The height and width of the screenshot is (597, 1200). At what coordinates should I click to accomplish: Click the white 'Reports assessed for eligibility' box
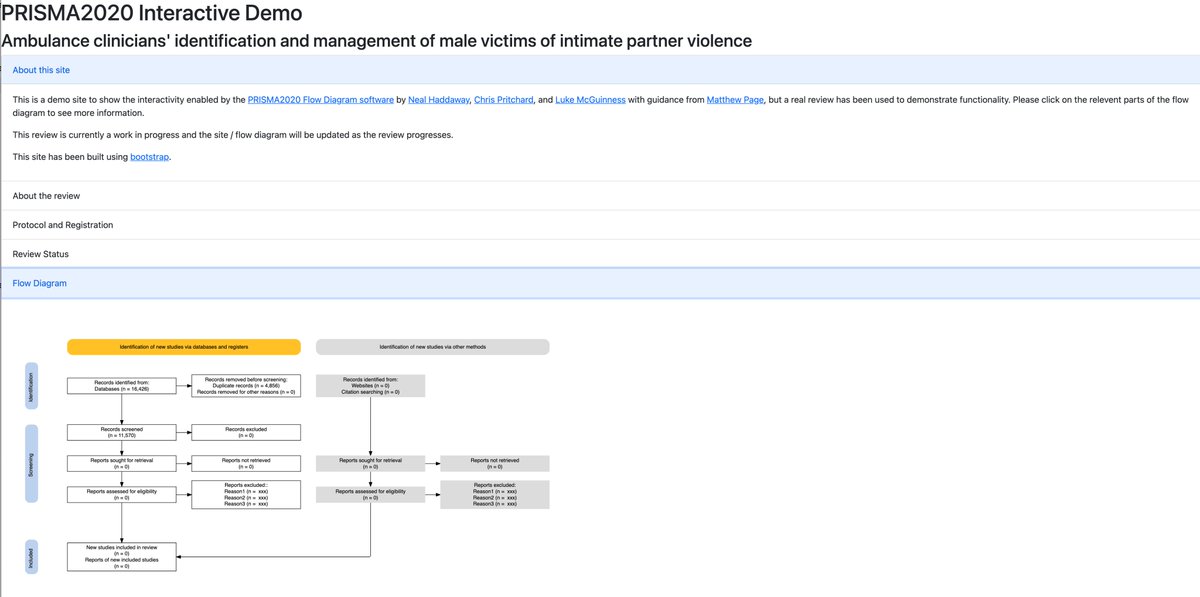122,495
